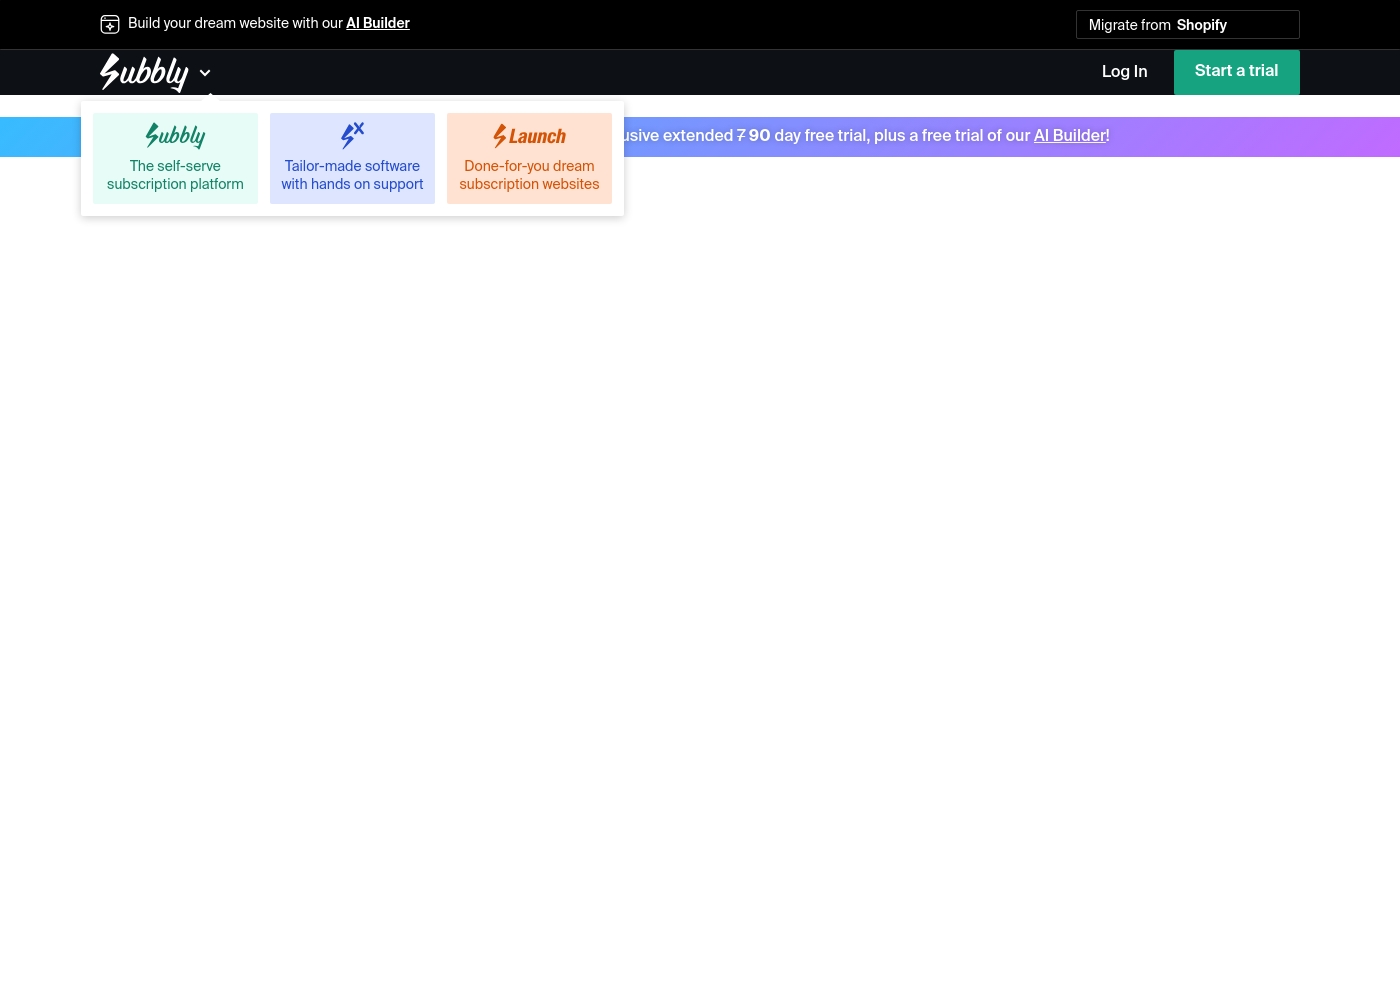Select Done-for-you dream subscription websites card

[x=529, y=158]
